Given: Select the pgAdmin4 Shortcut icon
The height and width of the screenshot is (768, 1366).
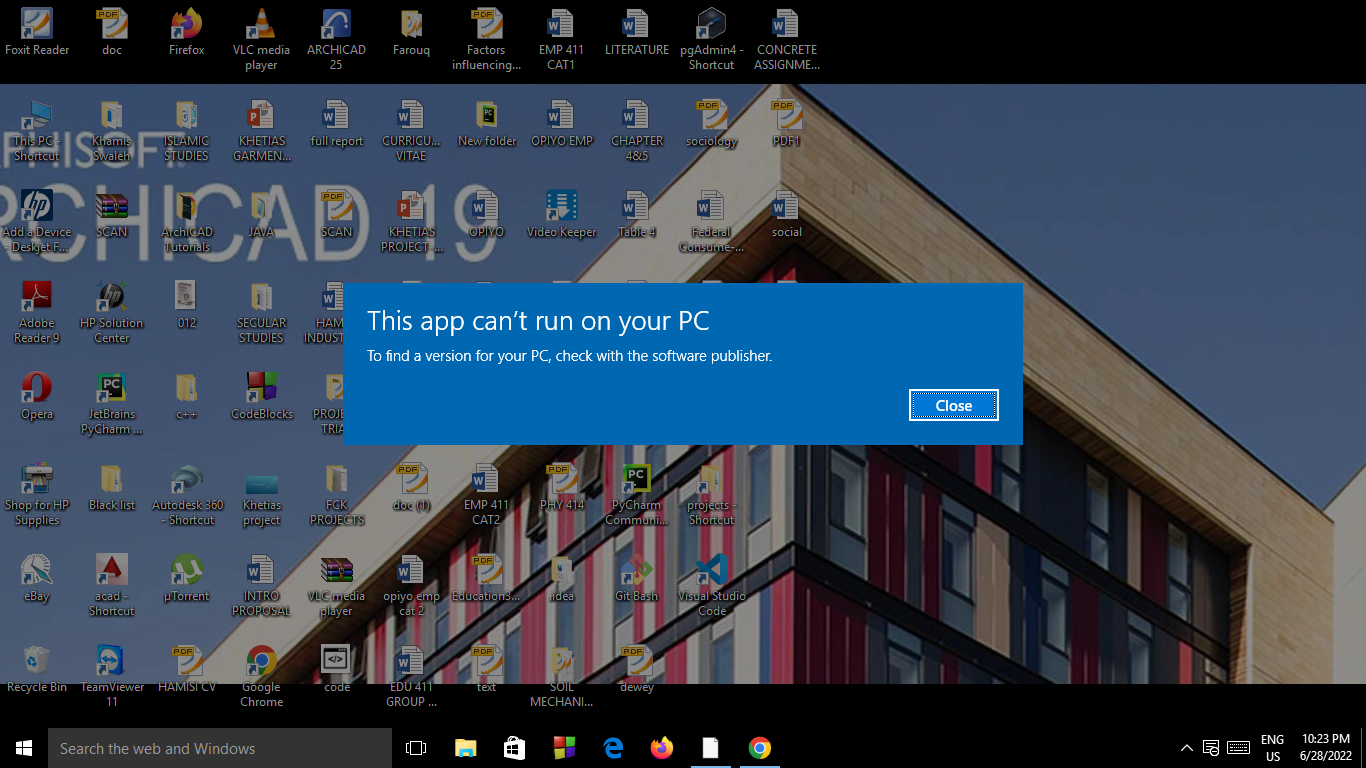Looking at the screenshot, I should [711, 40].
